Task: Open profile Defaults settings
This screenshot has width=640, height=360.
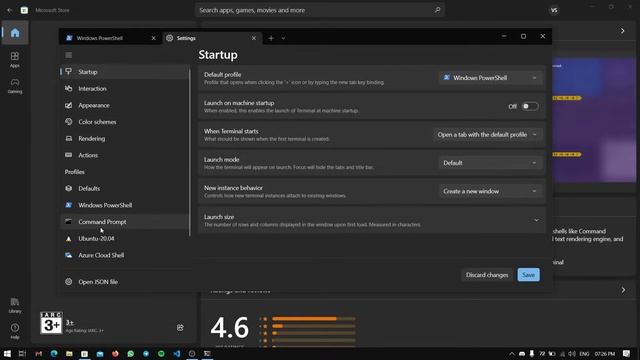Action: 124,189
